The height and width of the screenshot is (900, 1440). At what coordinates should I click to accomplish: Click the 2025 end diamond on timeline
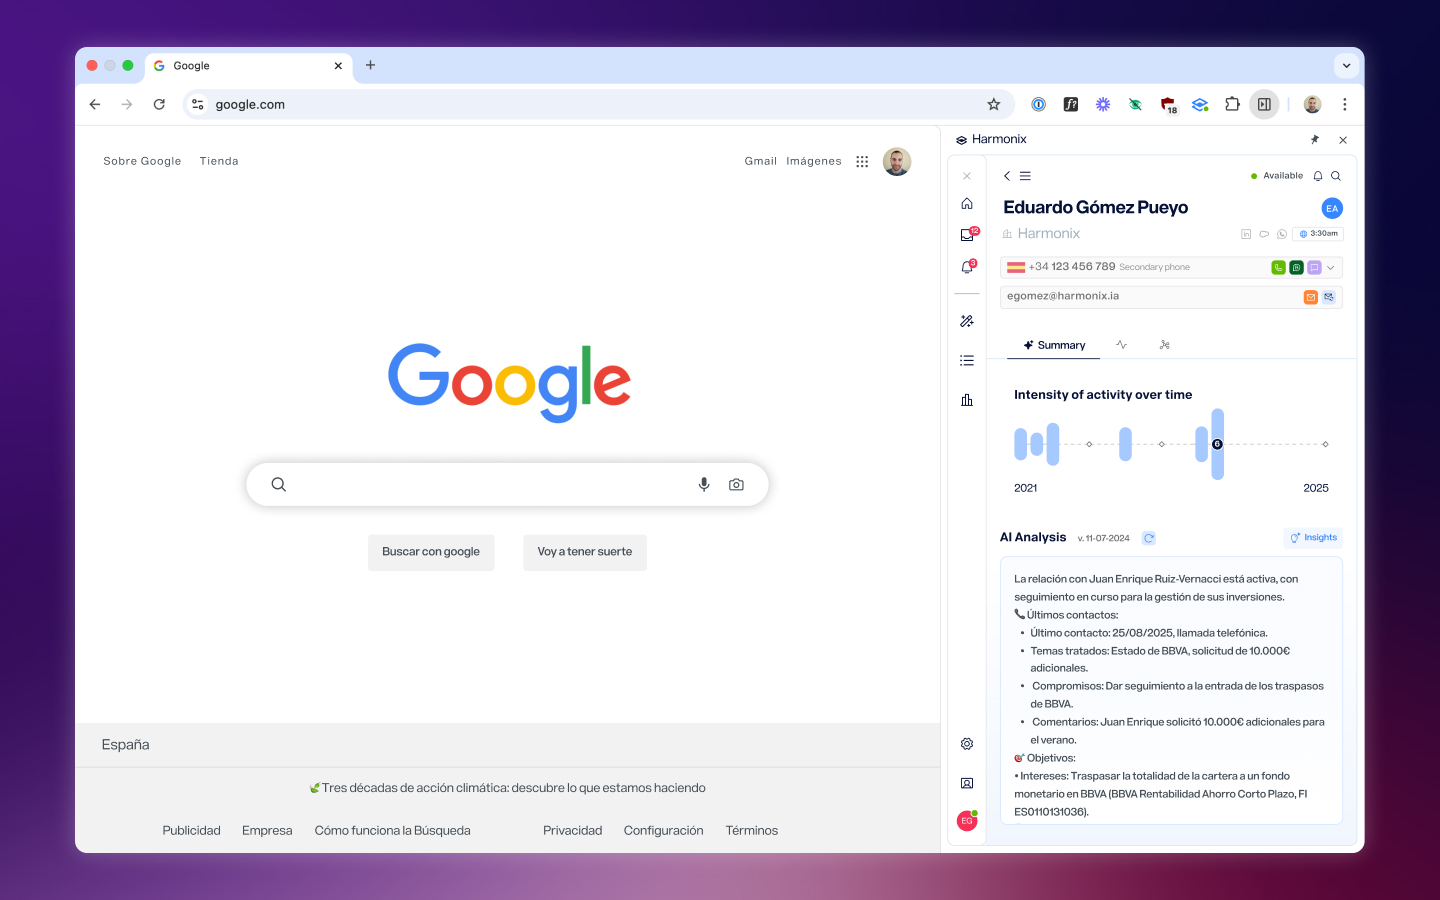[x=1325, y=444]
